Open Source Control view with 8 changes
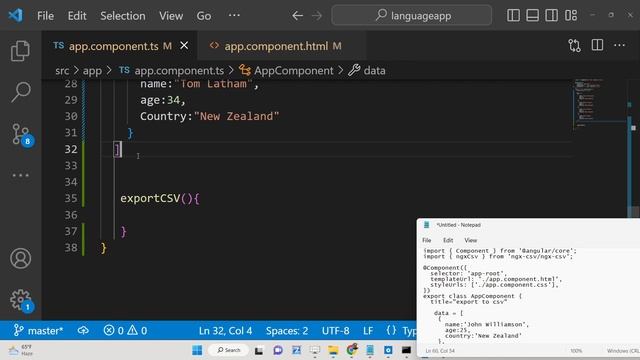The image size is (640, 360). point(21,134)
